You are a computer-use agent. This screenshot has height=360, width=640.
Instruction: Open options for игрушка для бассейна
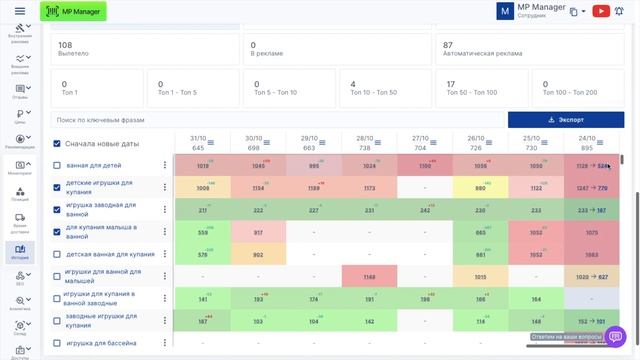[164, 343]
